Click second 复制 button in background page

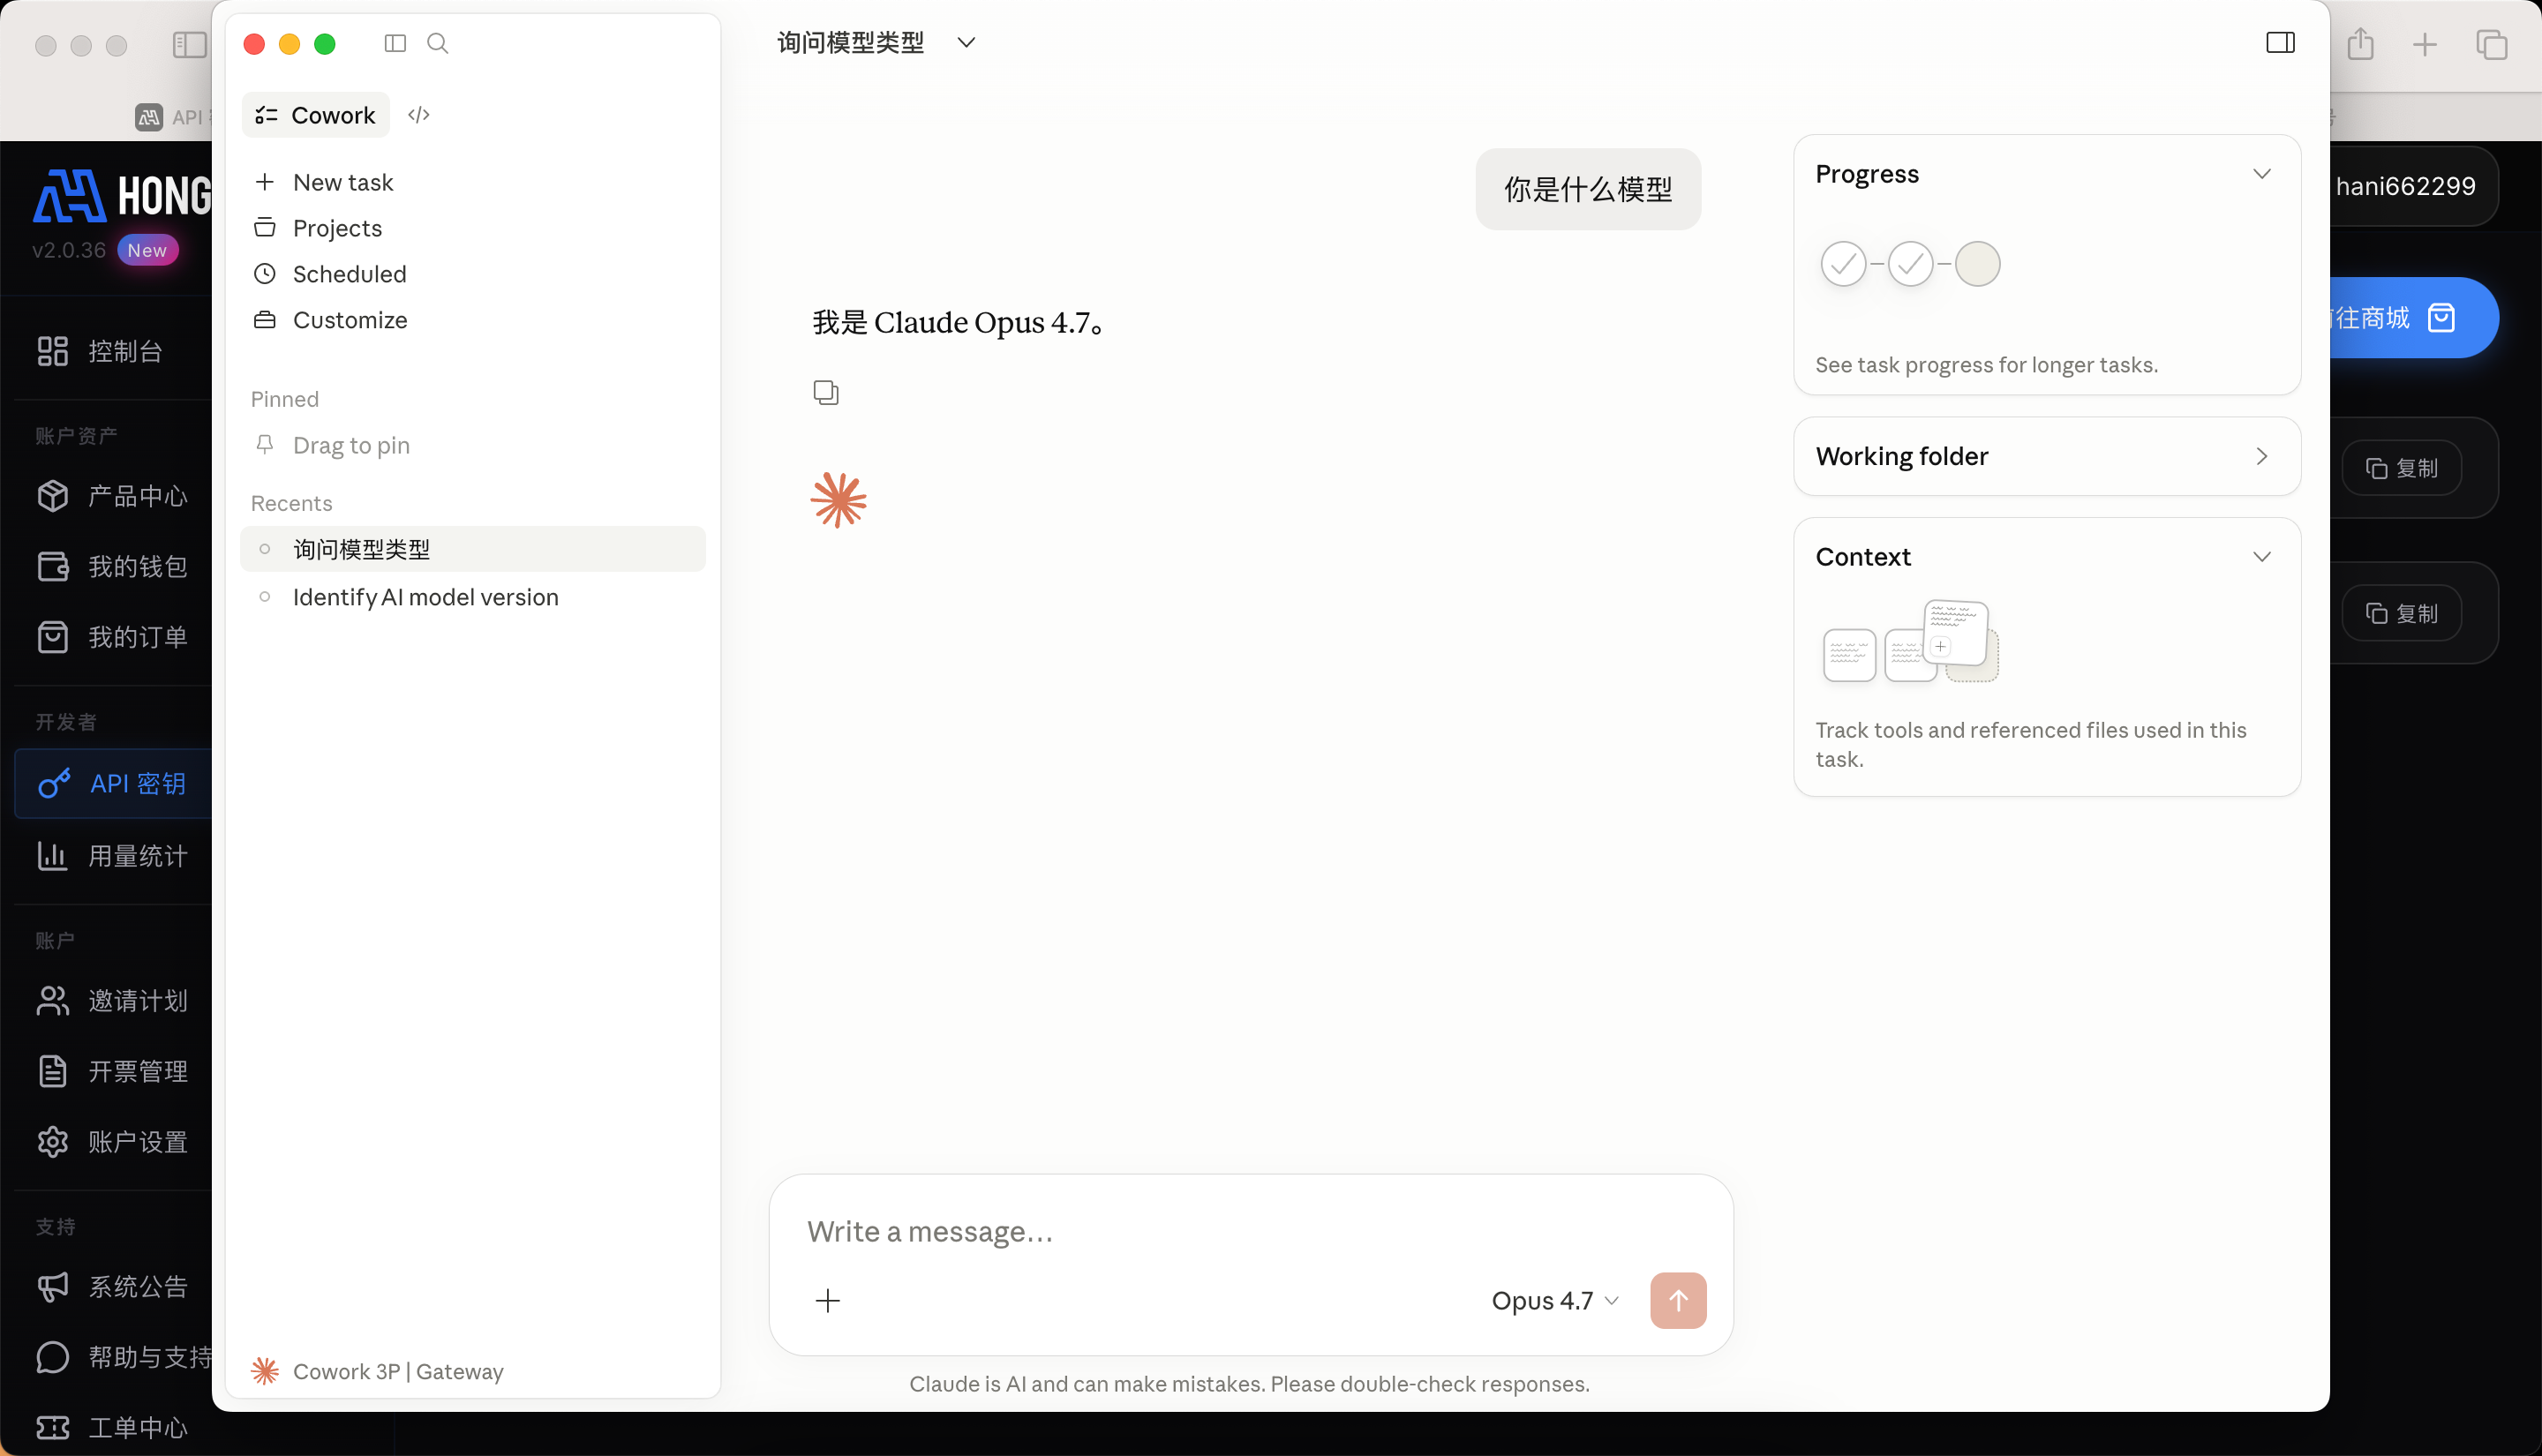coord(2401,613)
